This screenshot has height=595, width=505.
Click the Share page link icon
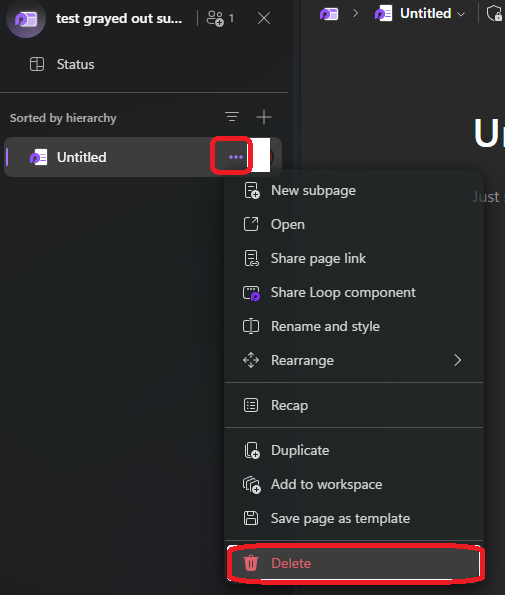(x=251, y=258)
